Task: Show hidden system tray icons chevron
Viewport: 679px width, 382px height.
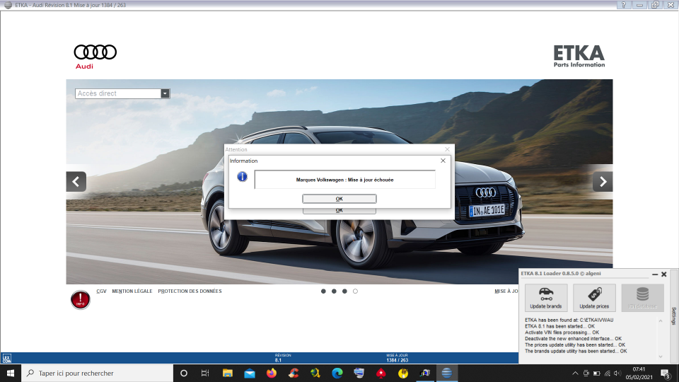Action: click(x=575, y=373)
